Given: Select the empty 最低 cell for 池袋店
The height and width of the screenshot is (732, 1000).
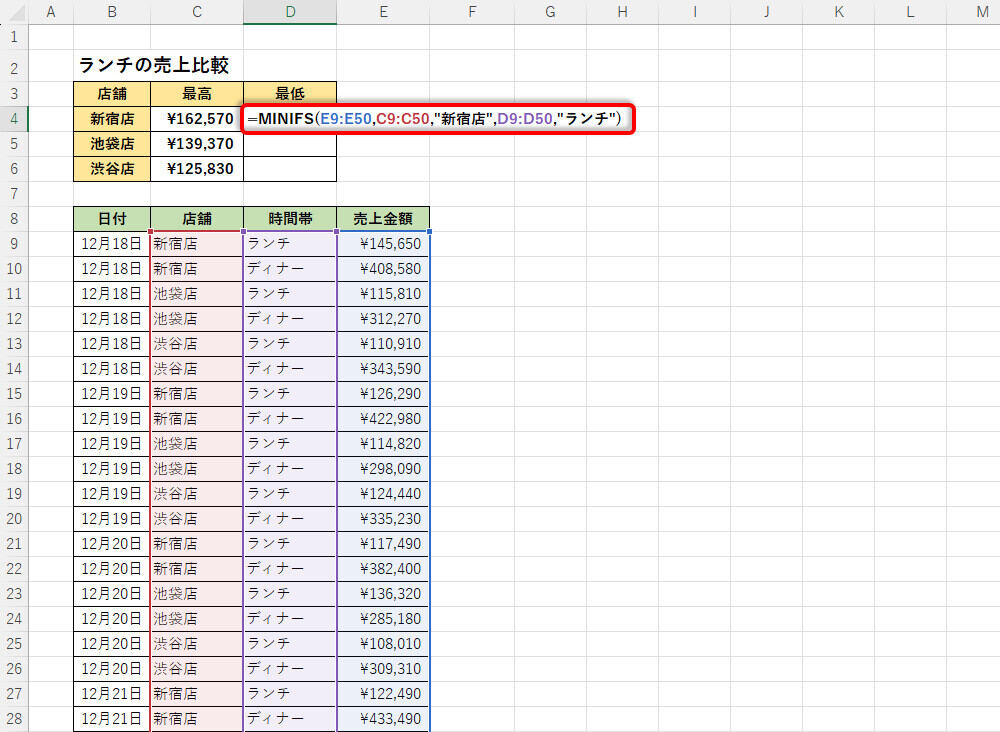Looking at the screenshot, I should (290, 144).
